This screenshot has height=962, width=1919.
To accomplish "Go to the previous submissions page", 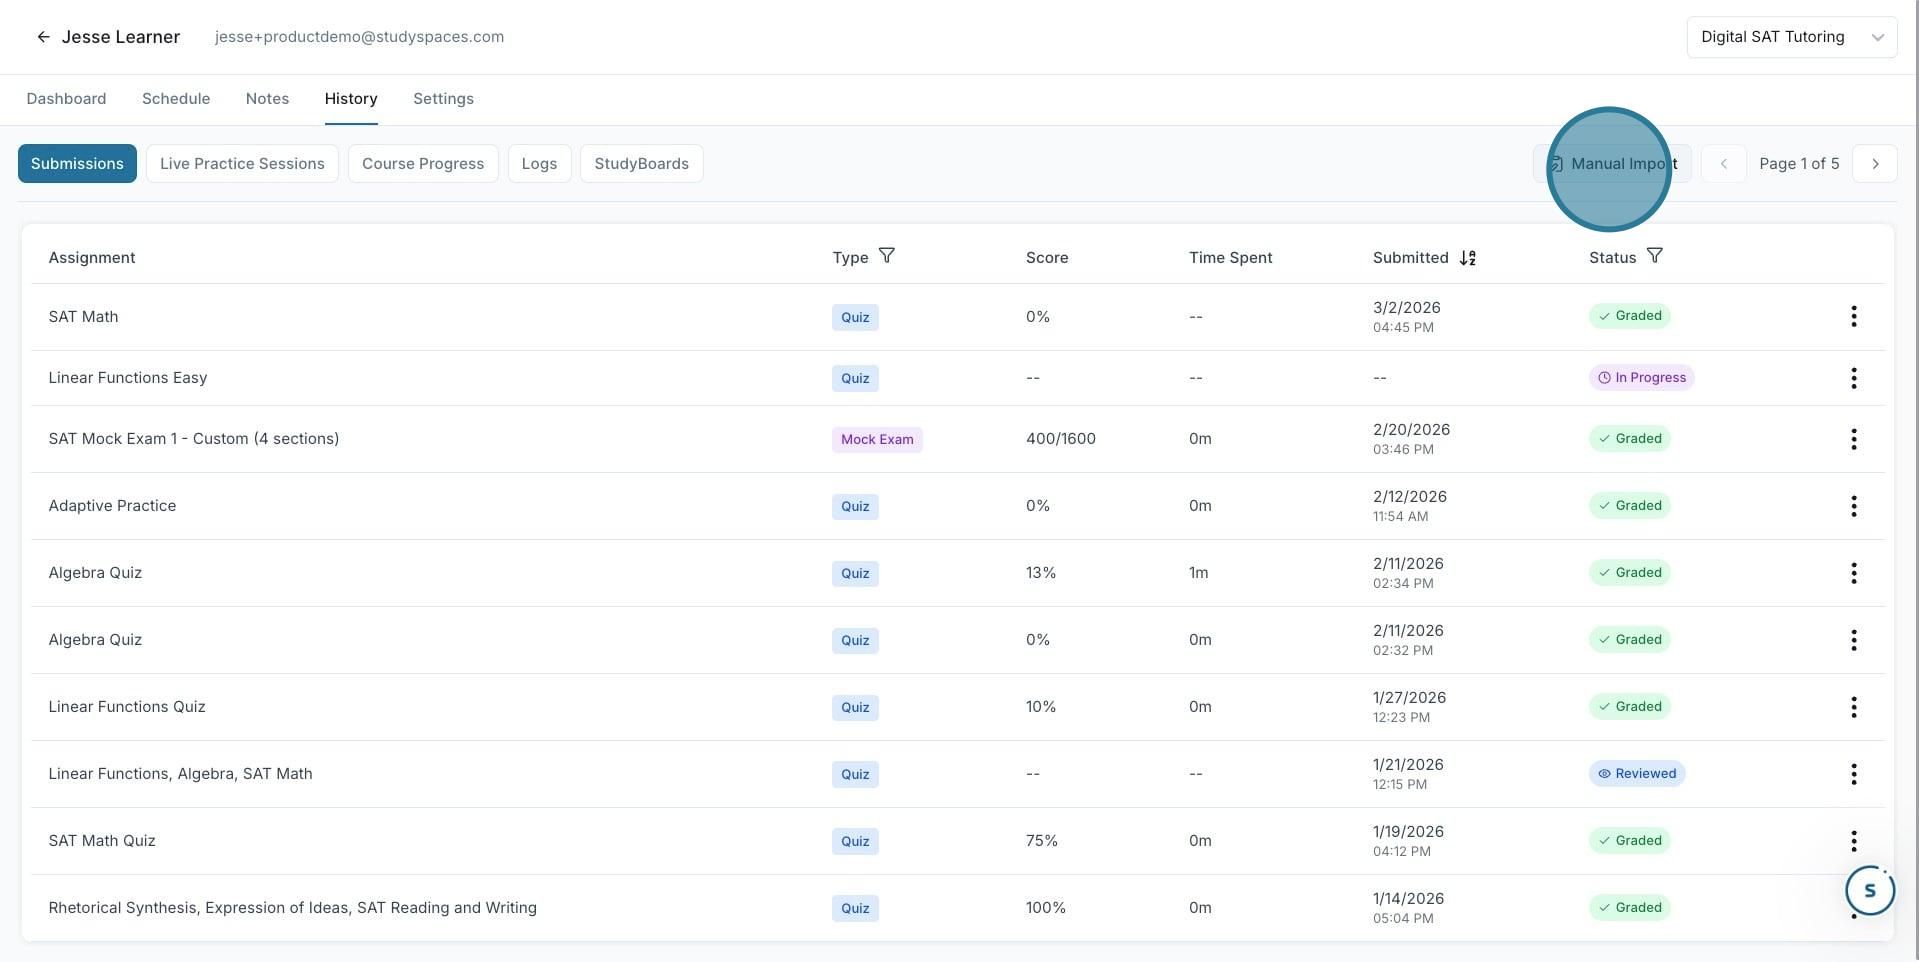I will 1723,164.
